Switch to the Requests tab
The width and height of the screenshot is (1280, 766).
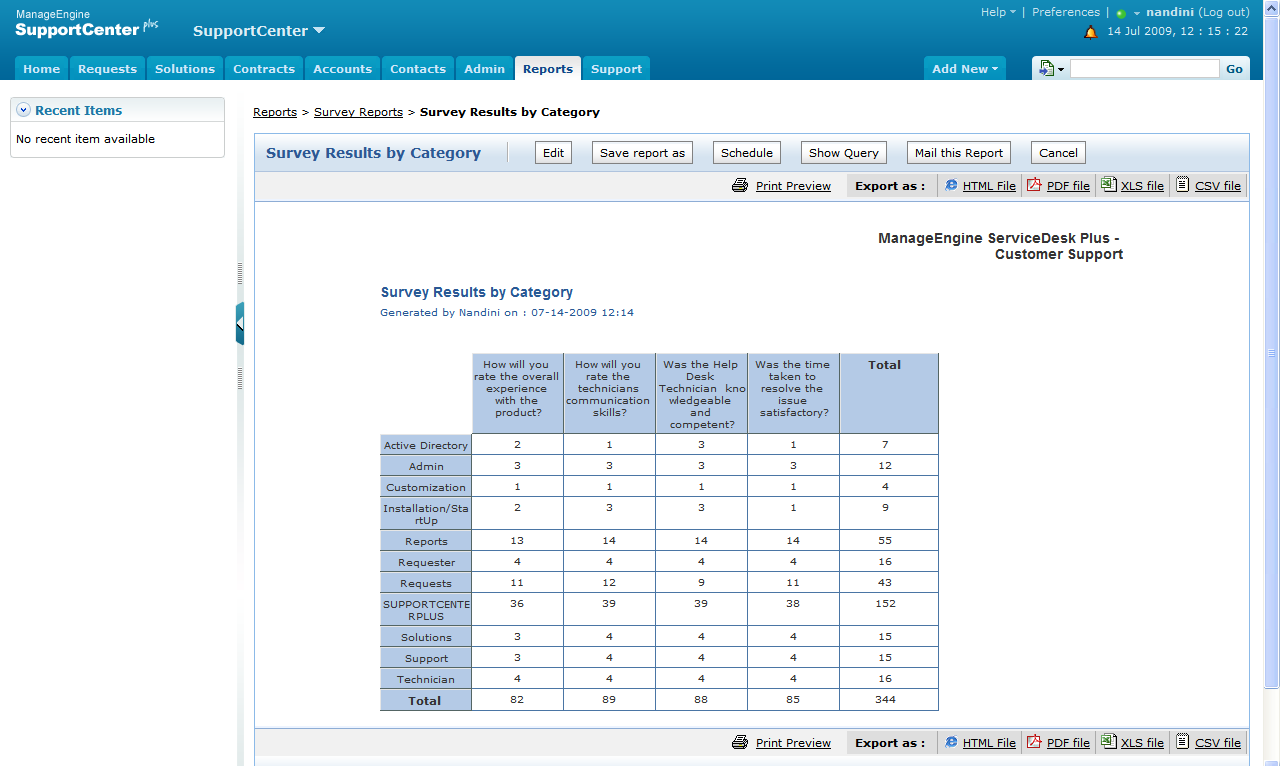click(x=107, y=69)
